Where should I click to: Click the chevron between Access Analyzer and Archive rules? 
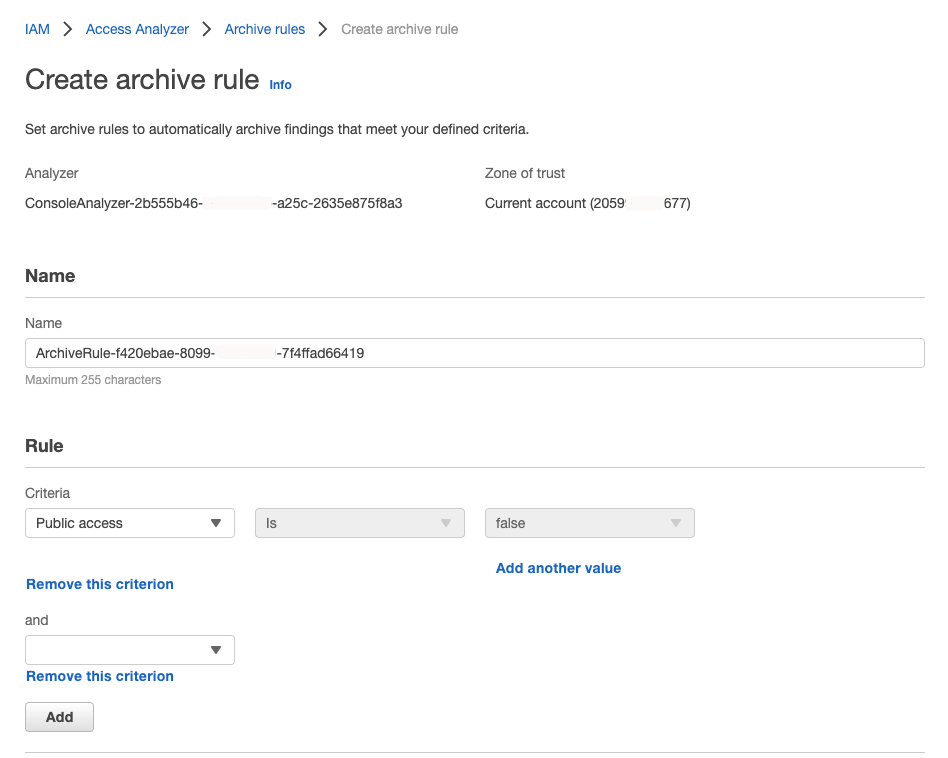tap(206, 29)
